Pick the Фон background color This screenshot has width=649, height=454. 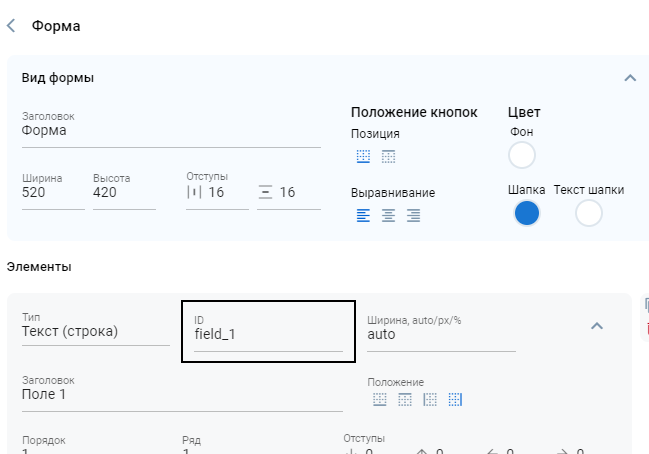click(x=522, y=155)
